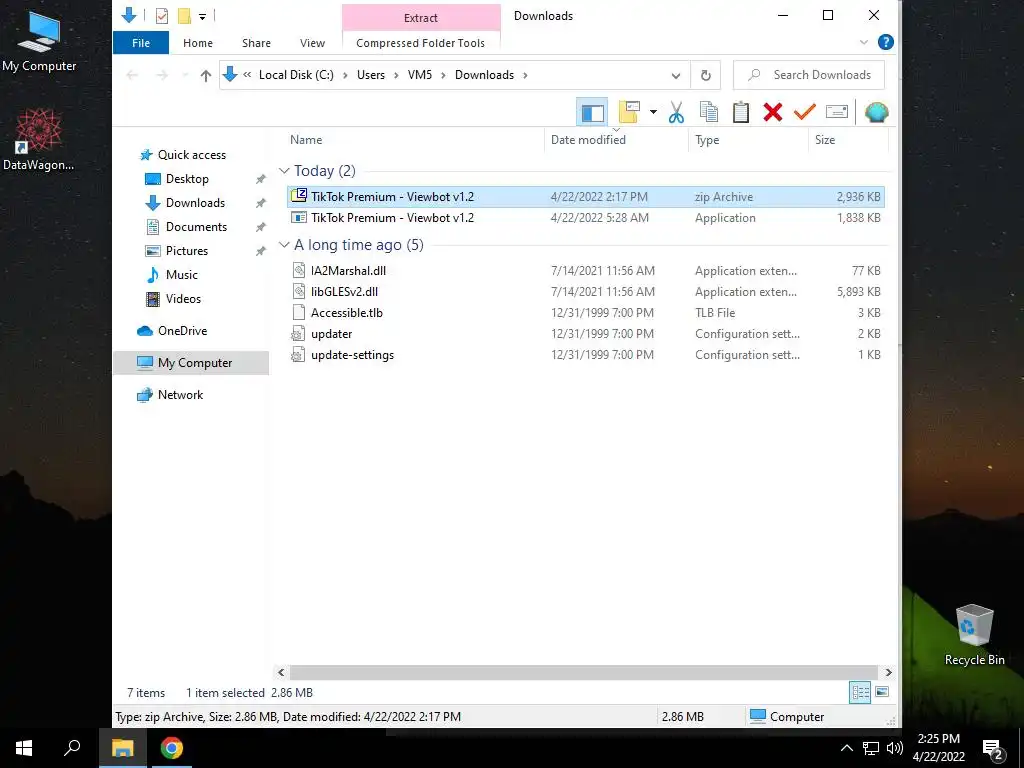Image resolution: width=1024 pixels, height=768 pixels.
Task: Switch to the View ribbon tab
Action: point(312,43)
